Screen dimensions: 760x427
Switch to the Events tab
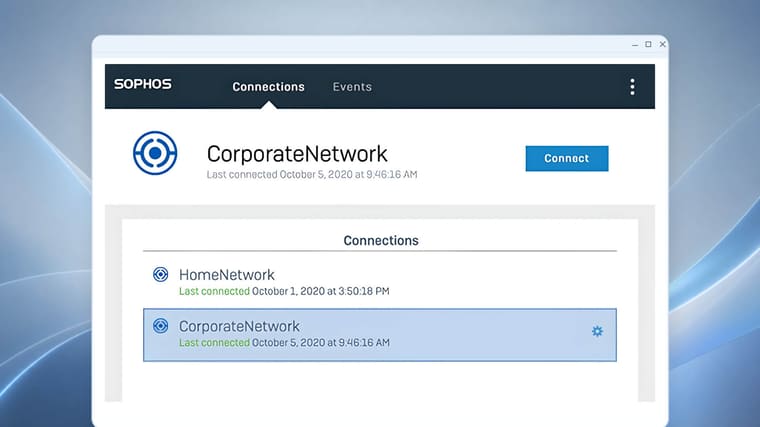(352, 87)
